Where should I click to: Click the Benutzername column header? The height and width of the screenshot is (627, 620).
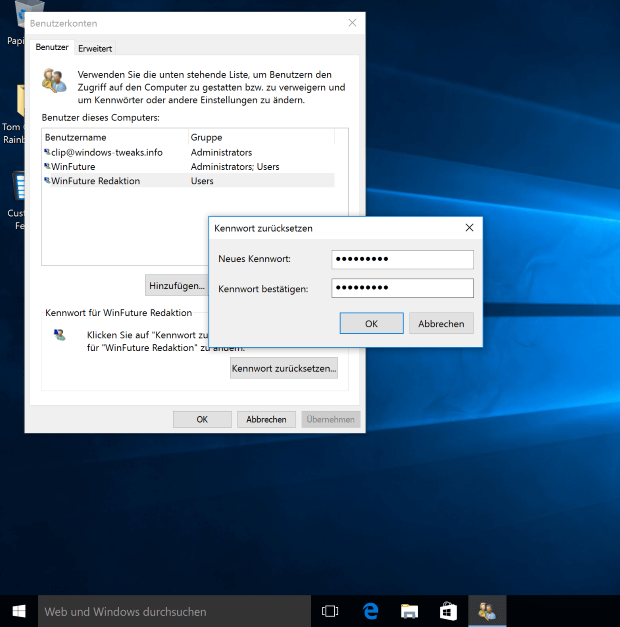(115, 137)
